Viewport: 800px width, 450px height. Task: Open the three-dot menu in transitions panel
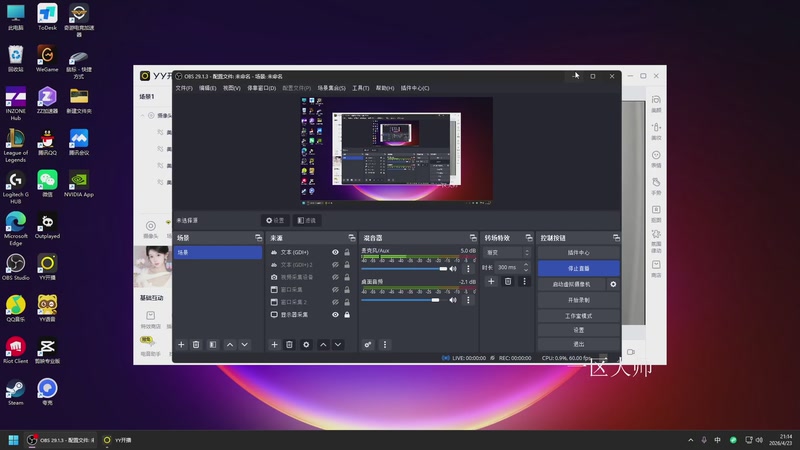pos(524,282)
